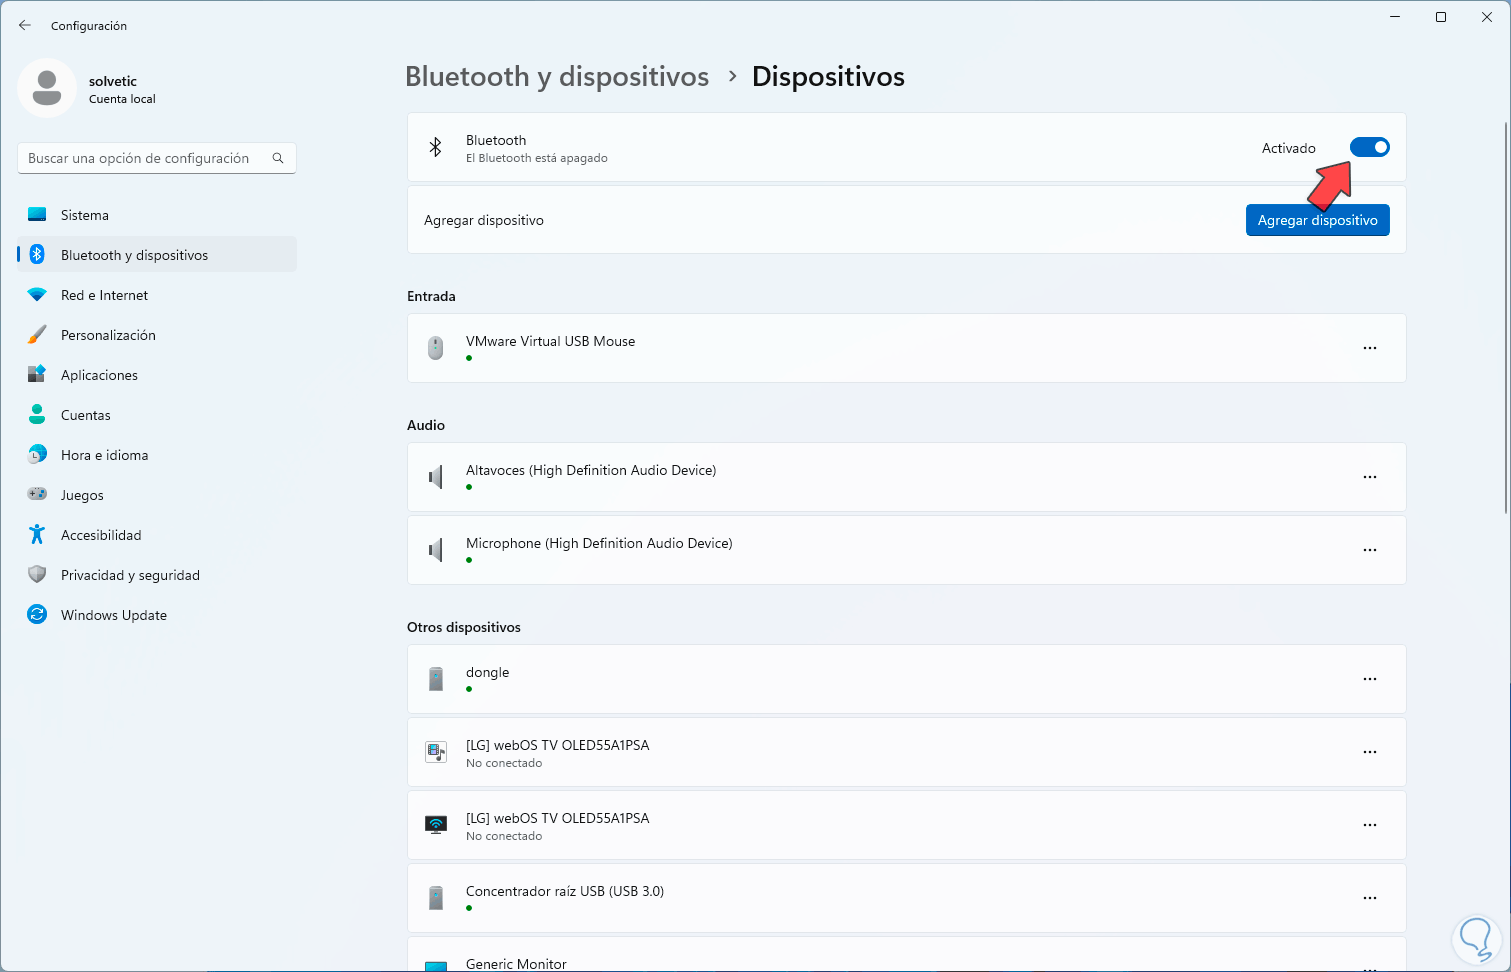Image resolution: width=1511 pixels, height=972 pixels.
Task: Click Bluetooth y dispositivos breadcrumb link
Action: [x=557, y=77]
